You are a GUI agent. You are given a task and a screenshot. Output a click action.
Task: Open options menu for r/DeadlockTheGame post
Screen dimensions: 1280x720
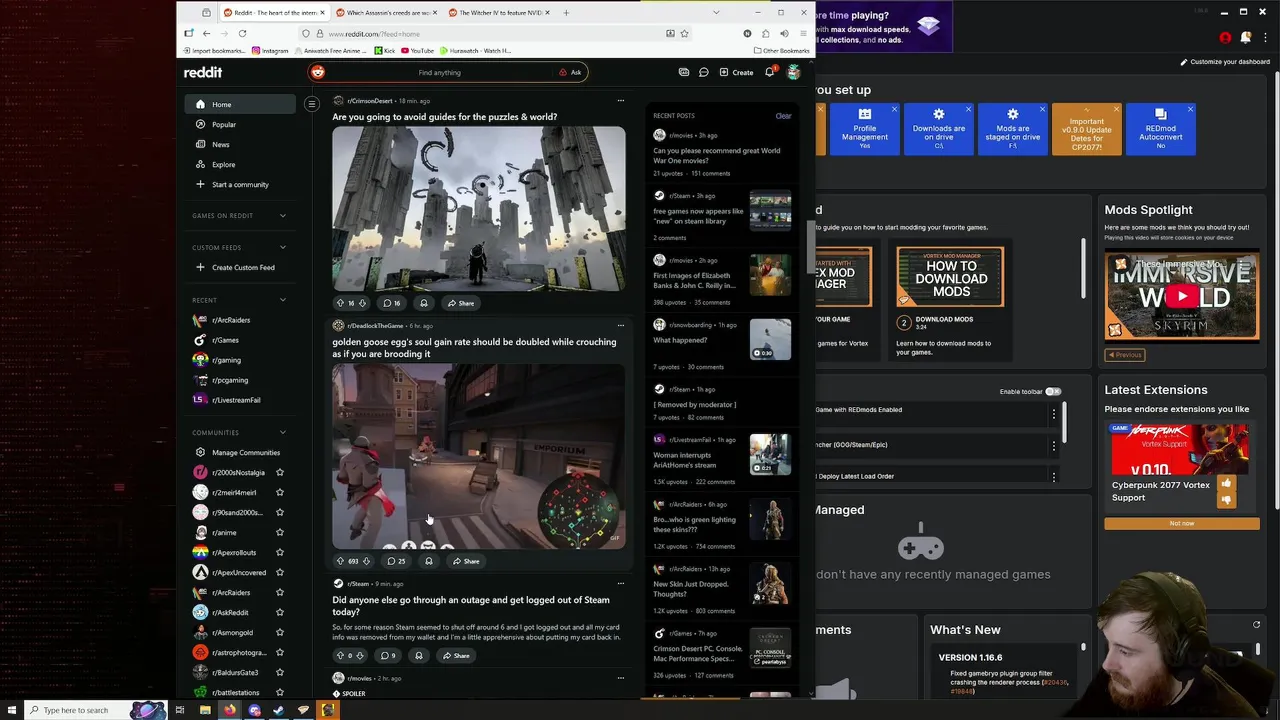(x=620, y=326)
